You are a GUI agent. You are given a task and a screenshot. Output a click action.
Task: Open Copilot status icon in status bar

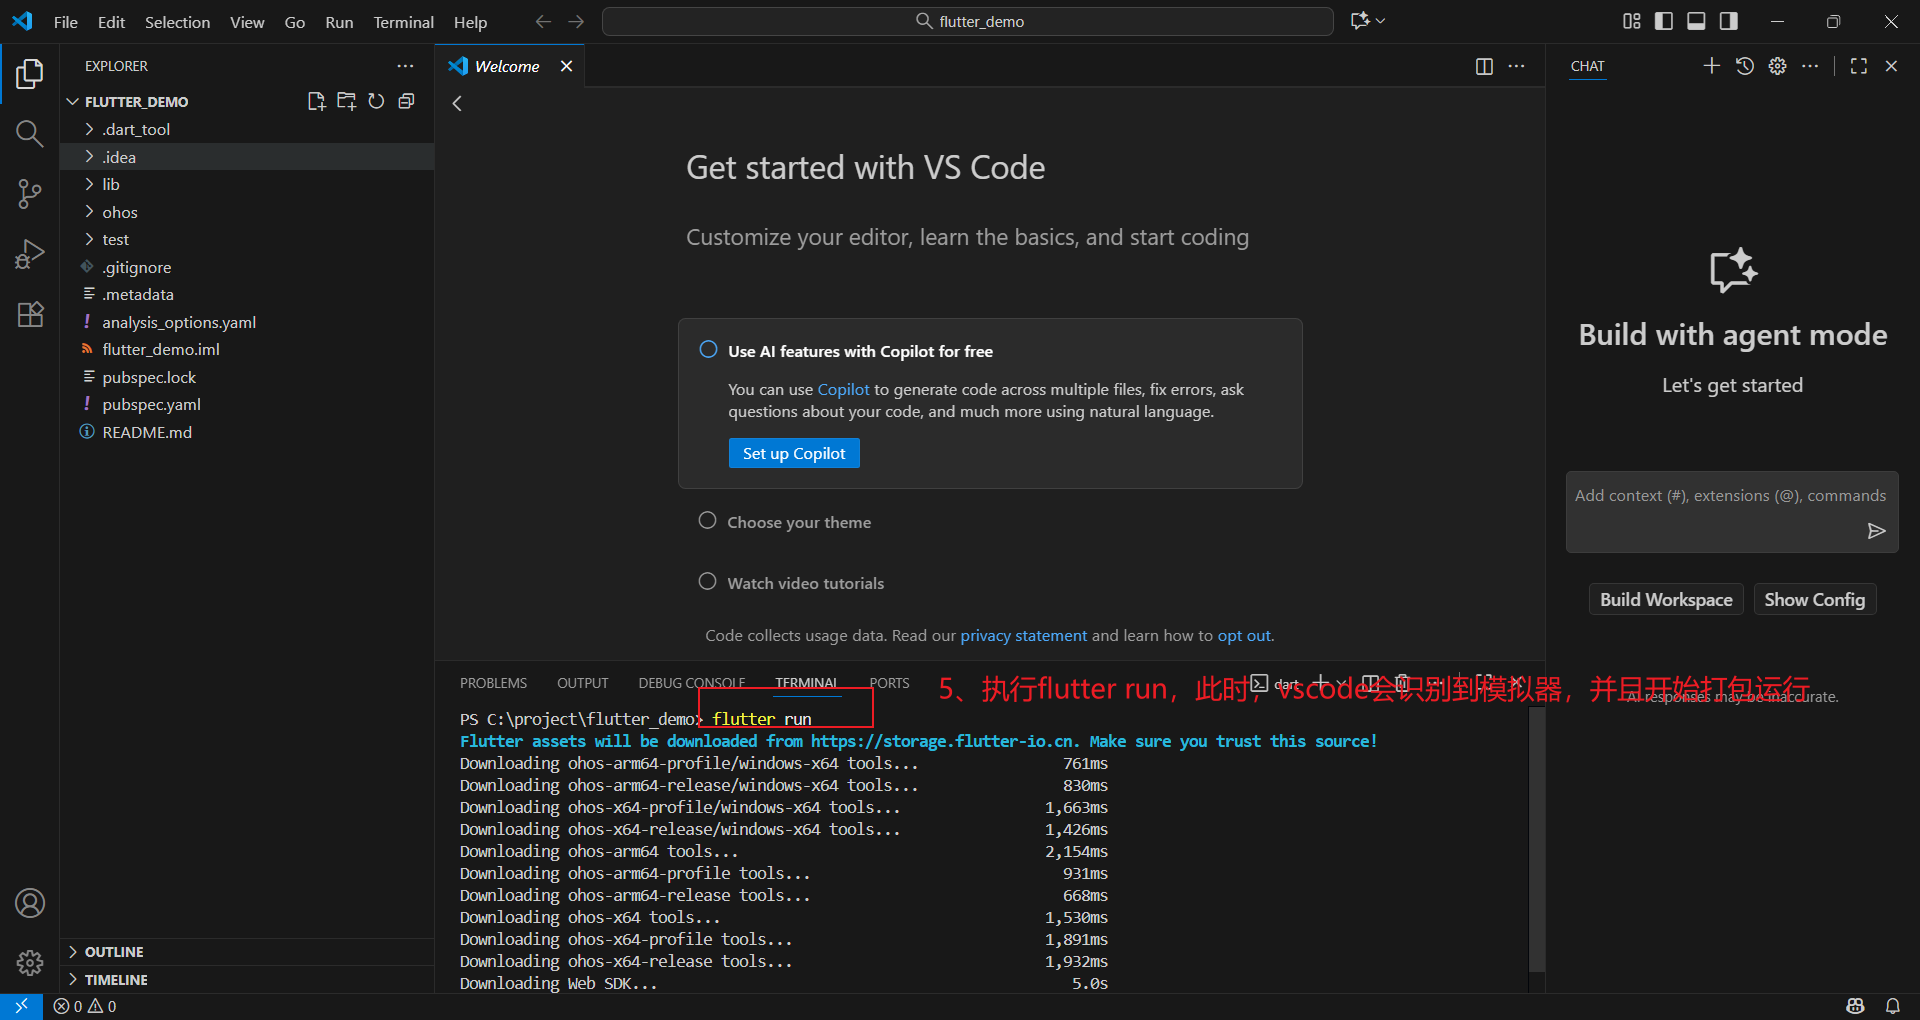tap(1856, 1006)
